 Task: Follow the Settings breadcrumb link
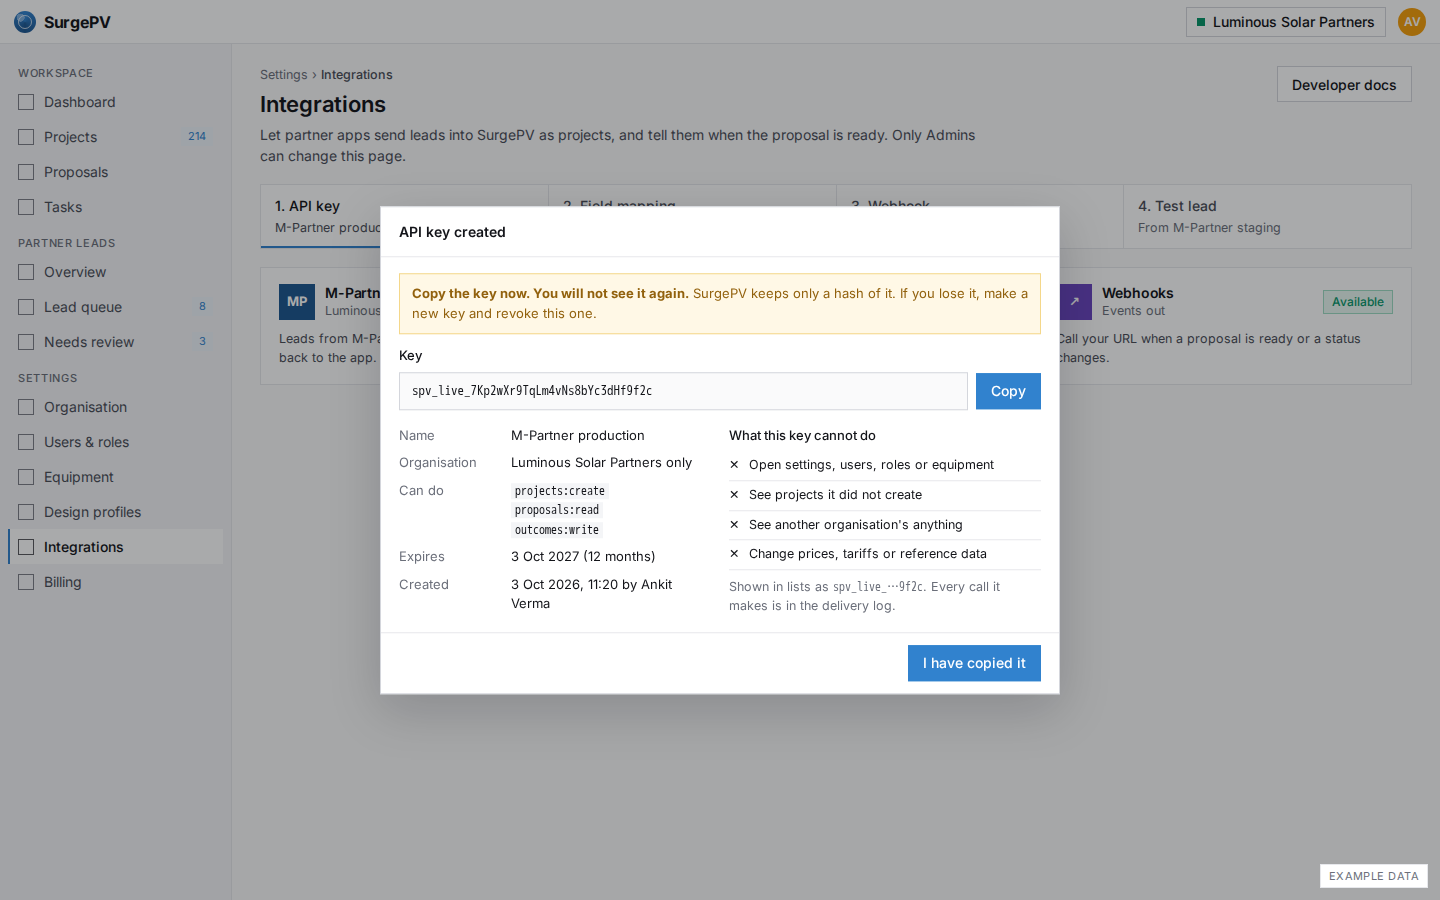[x=284, y=75]
